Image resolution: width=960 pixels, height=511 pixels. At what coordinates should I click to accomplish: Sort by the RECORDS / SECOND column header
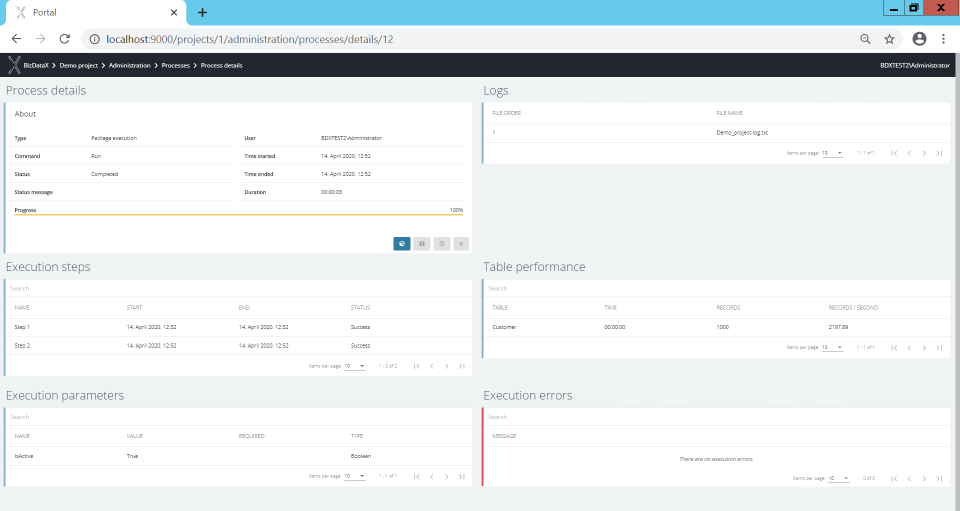853,308
